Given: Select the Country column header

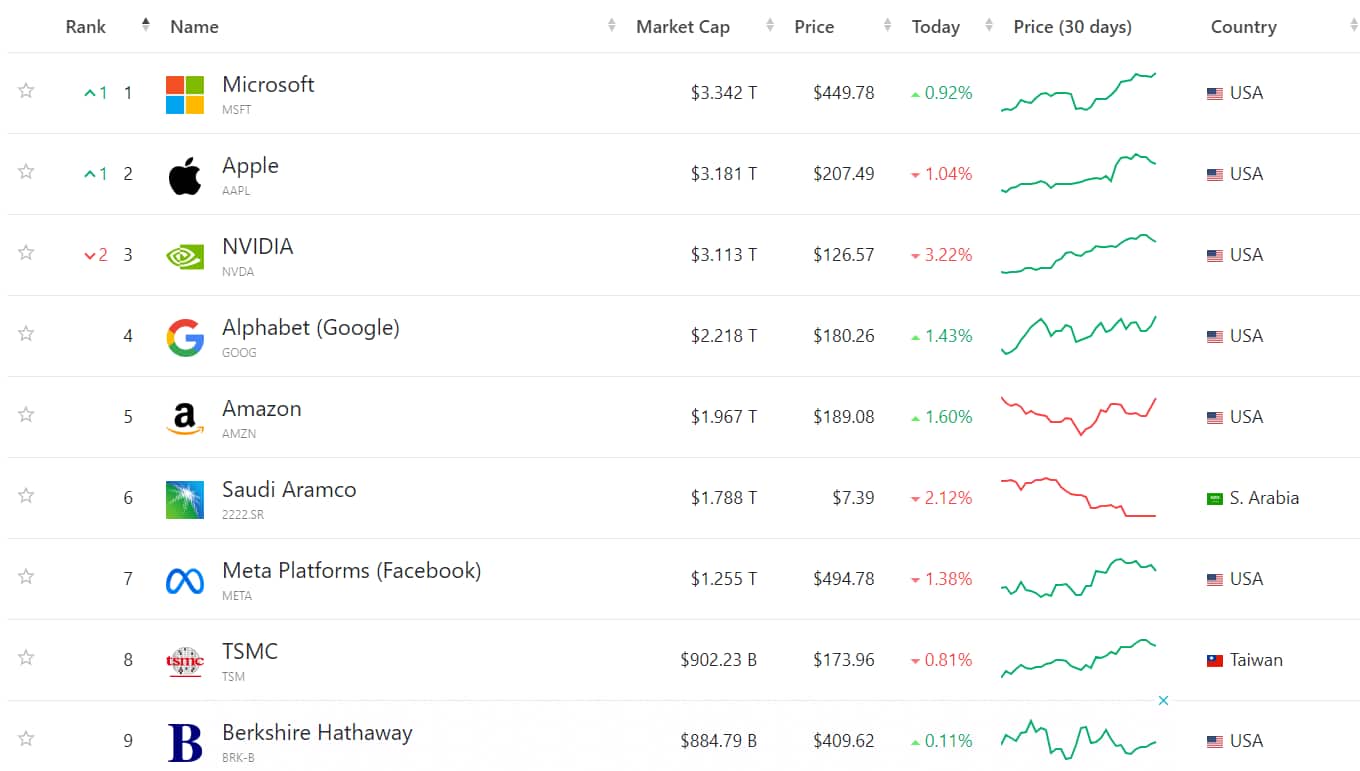Looking at the screenshot, I should tap(1243, 27).
